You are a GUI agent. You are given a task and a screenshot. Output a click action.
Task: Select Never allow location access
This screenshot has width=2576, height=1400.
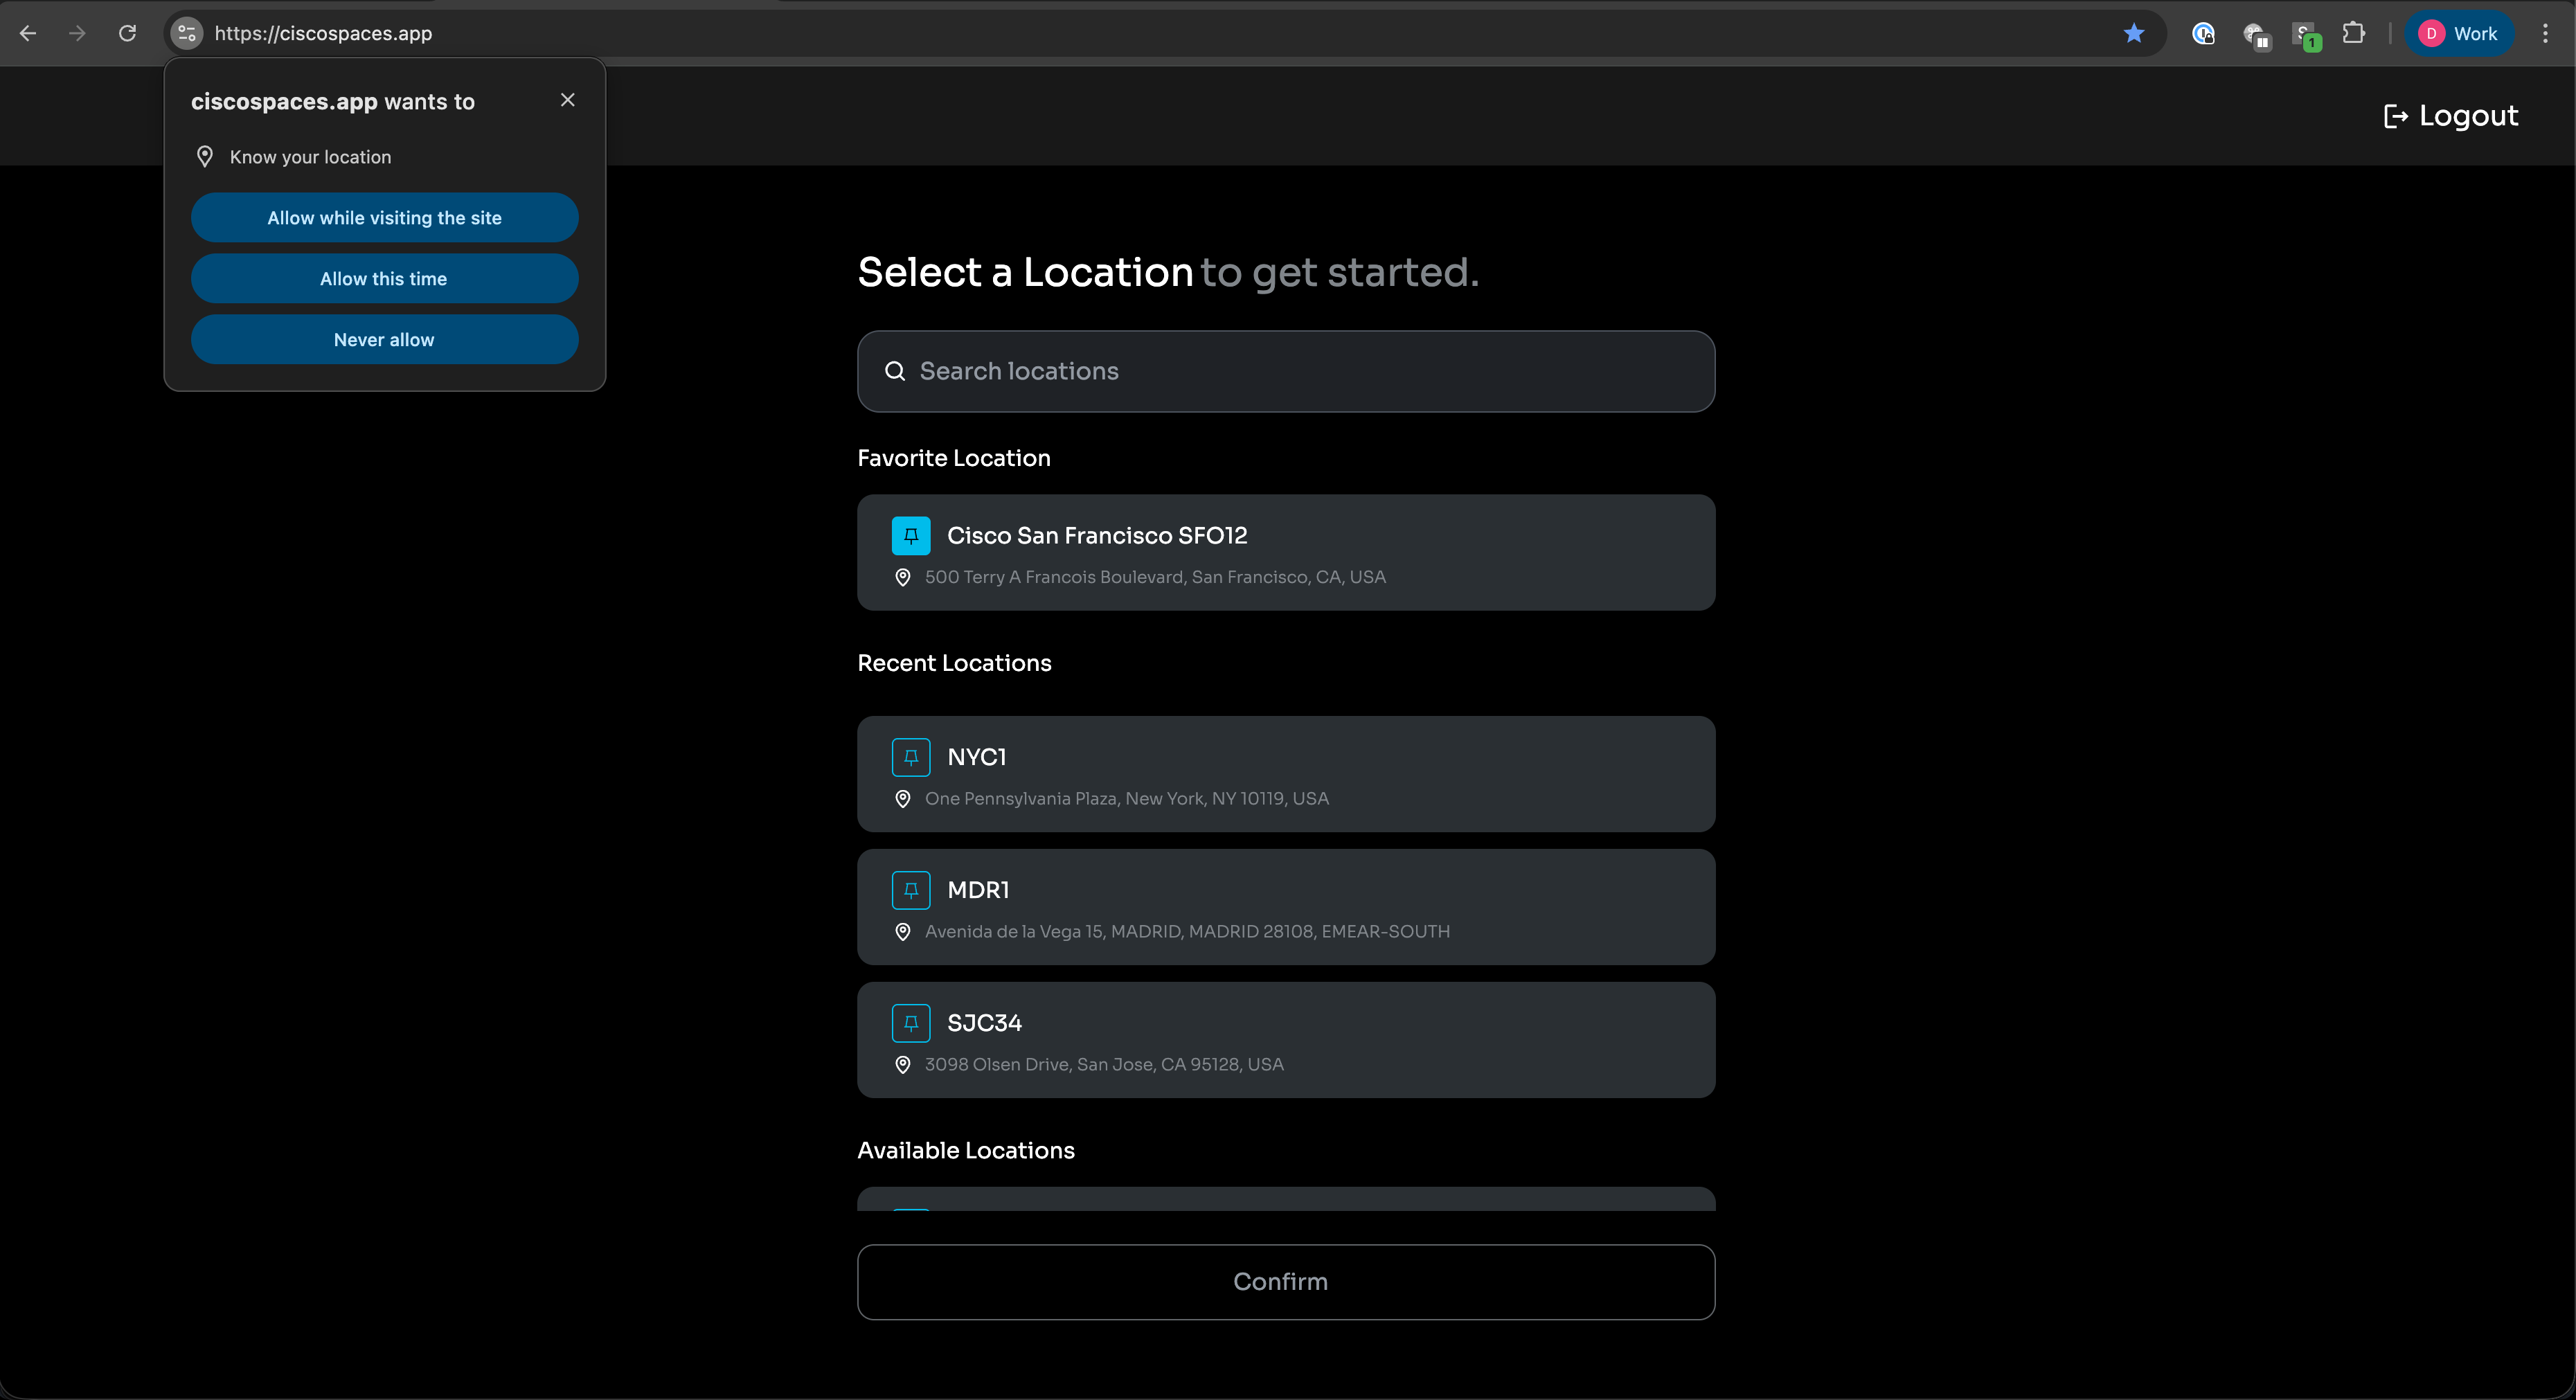[x=384, y=339]
